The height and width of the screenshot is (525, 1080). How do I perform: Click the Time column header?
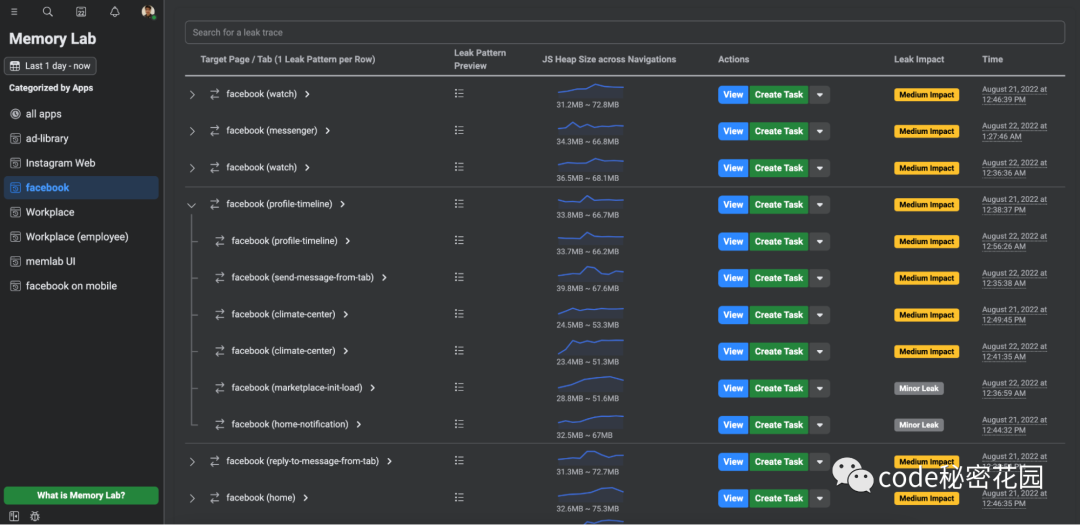pos(993,59)
